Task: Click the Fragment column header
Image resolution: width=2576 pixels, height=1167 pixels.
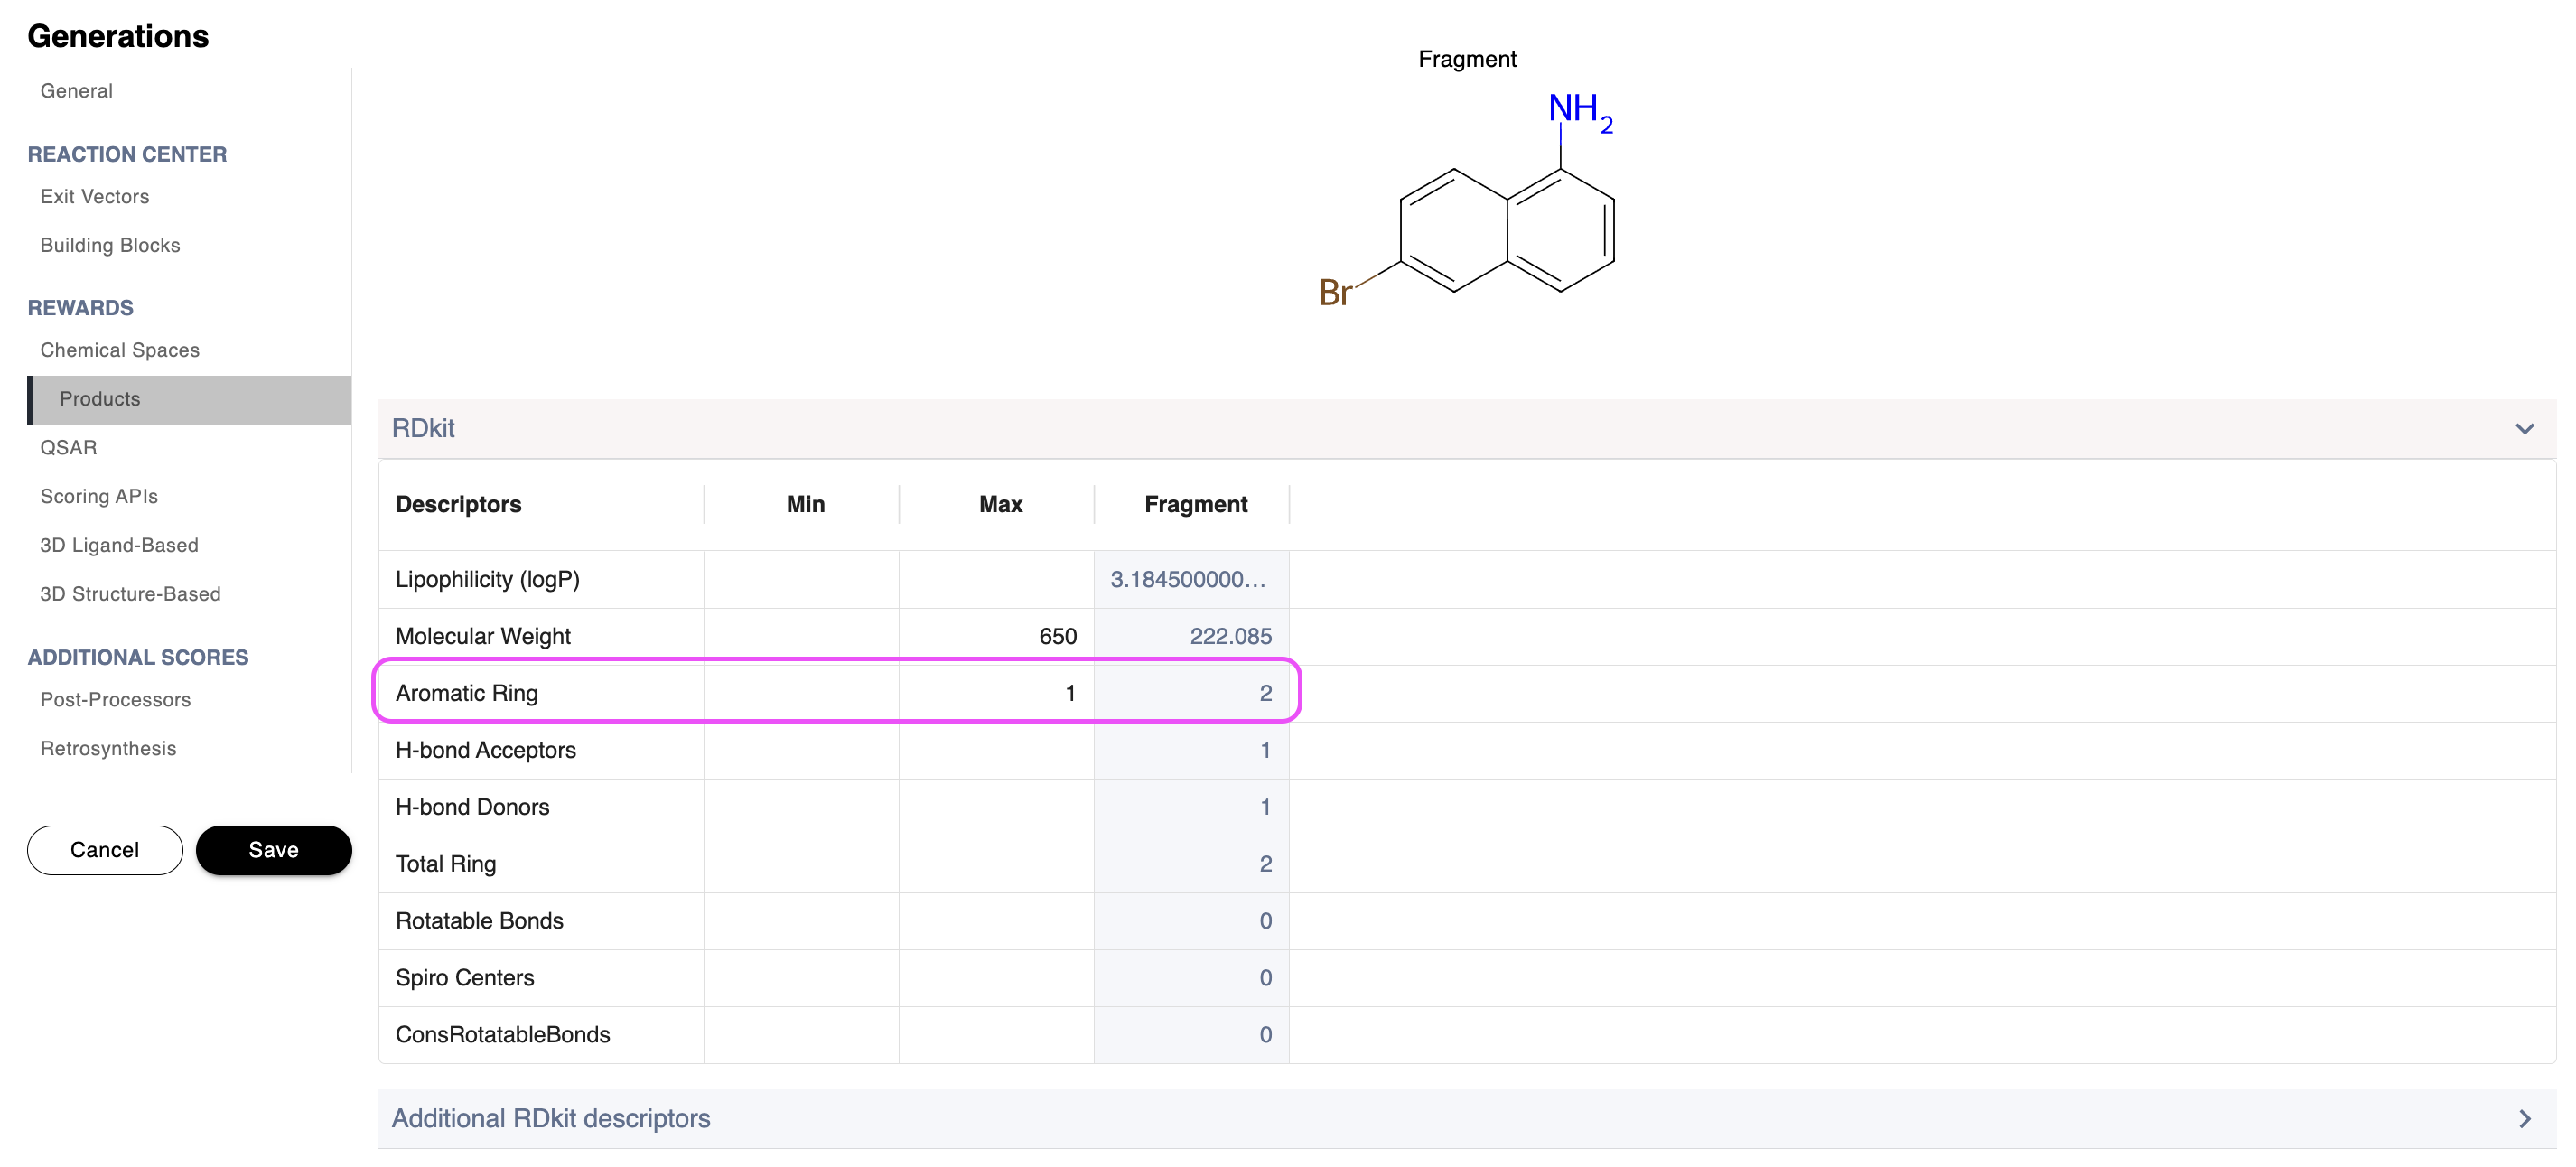Action: (1196, 505)
